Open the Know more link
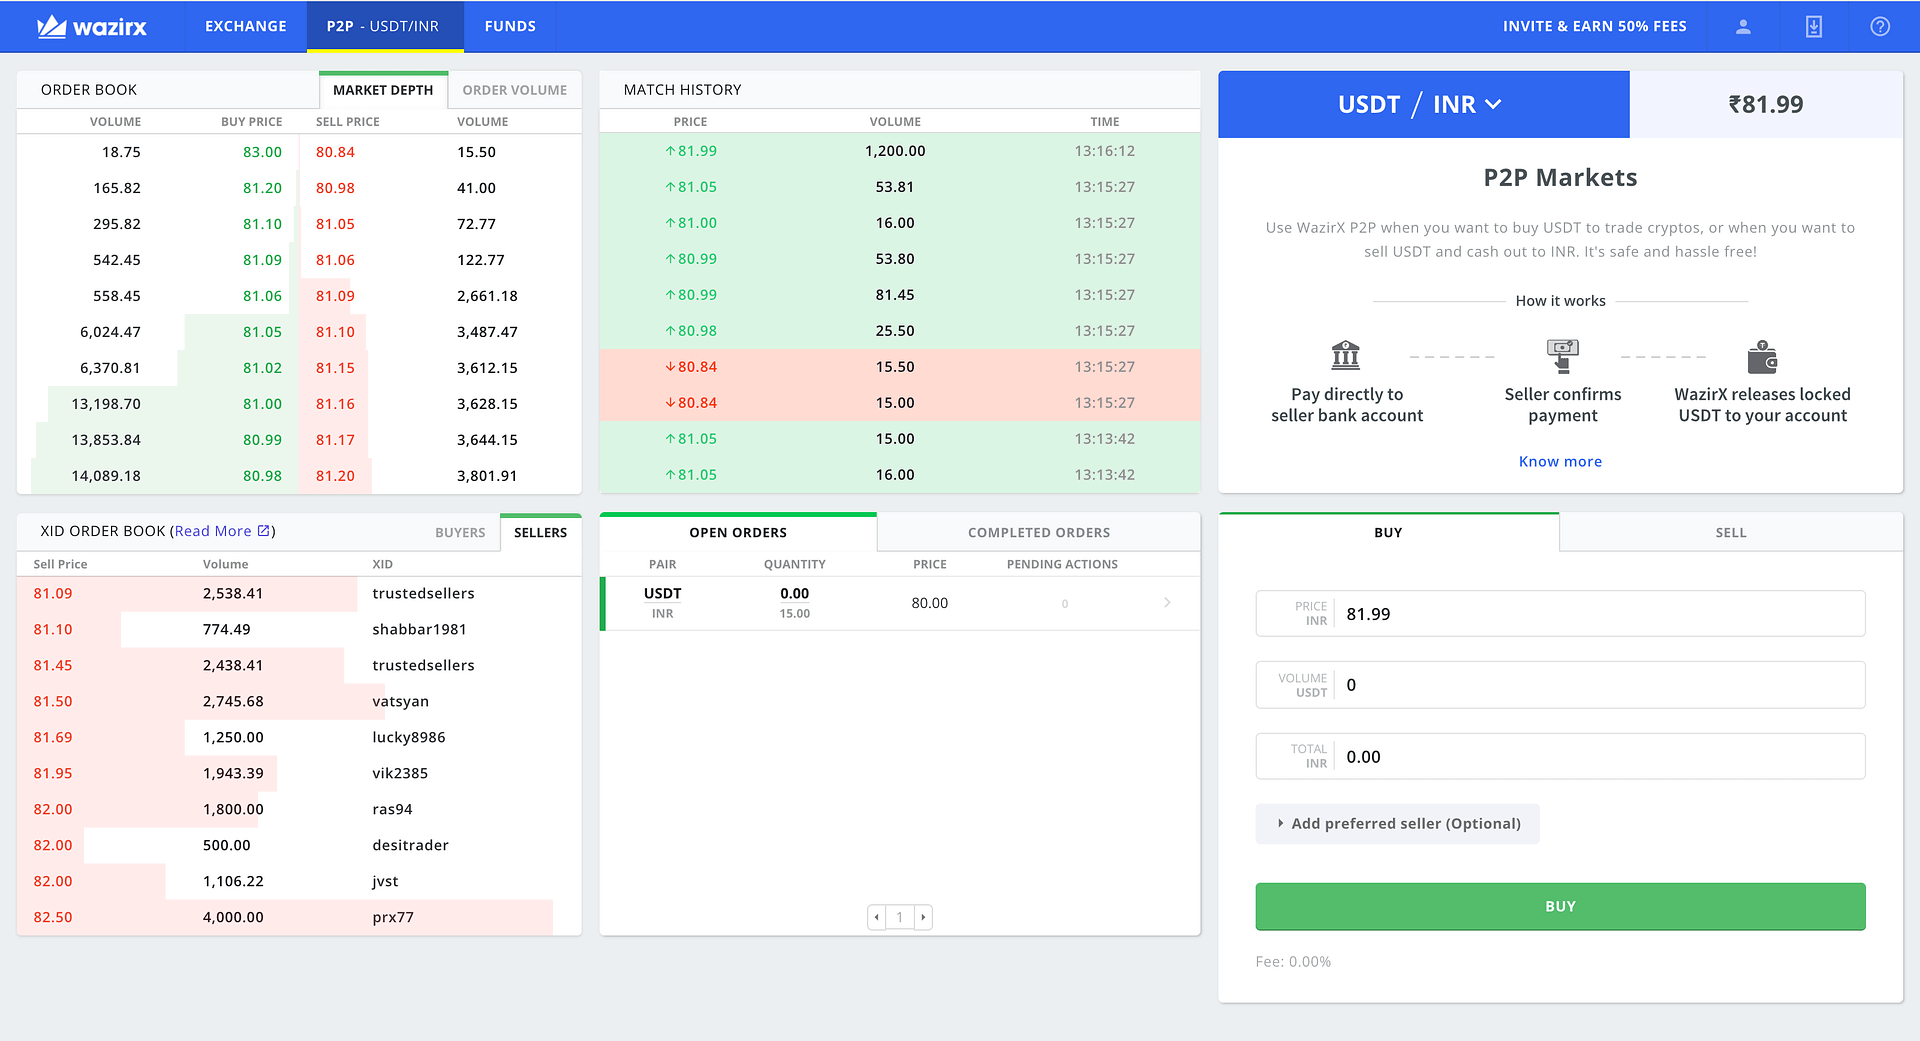Viewport: 1920px width, 1041px height. 1560,461
